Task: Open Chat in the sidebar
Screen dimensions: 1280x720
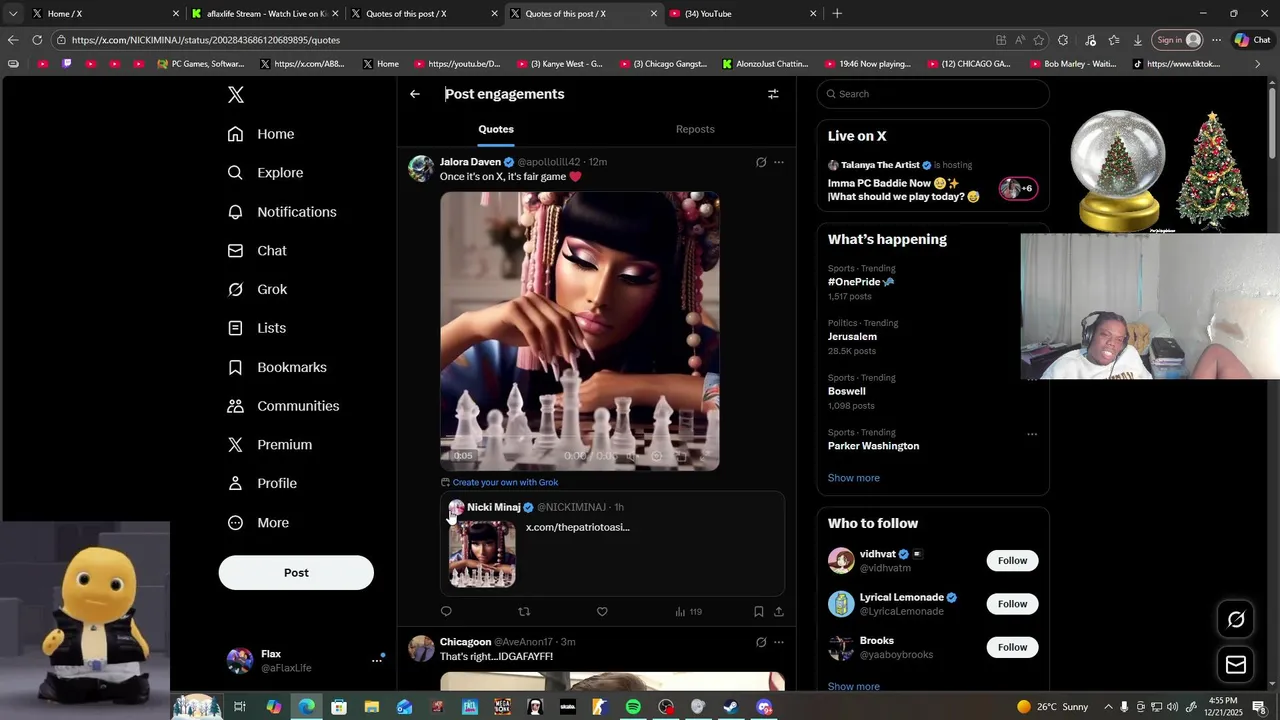Action: point(257,251)
